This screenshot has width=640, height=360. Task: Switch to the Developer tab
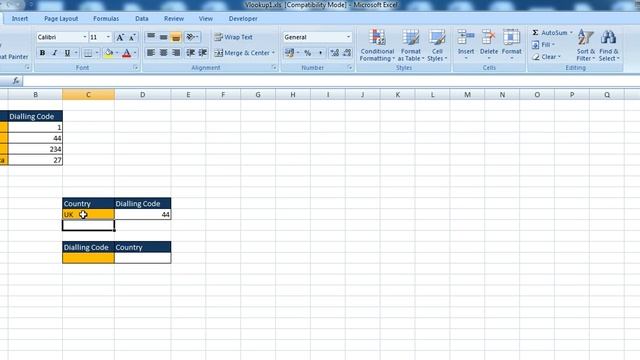[x=243, y=19]
